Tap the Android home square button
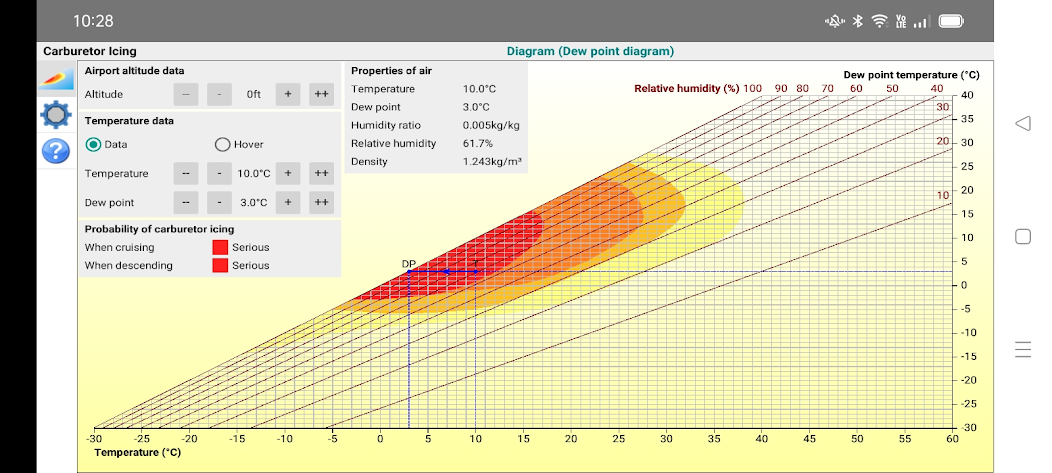This screenshot has width=1052, height=473. pyautogui.click(x=1022, y=237)
